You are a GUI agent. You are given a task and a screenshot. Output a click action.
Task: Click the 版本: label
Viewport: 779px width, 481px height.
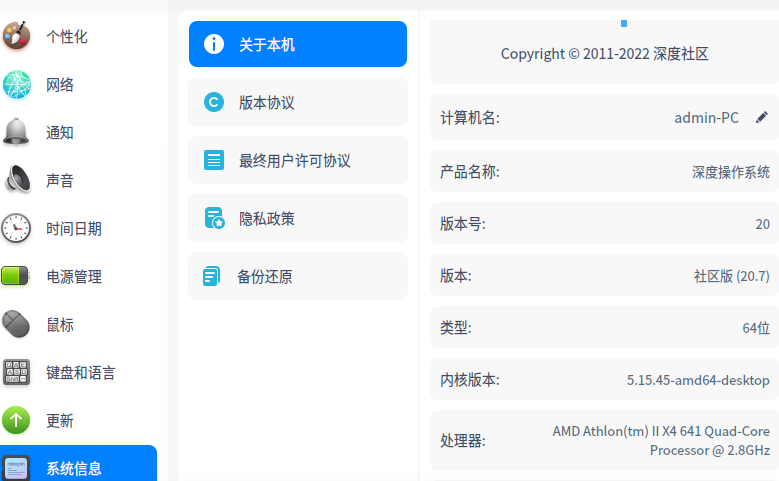pyautogui.click(x=456, y=276)
